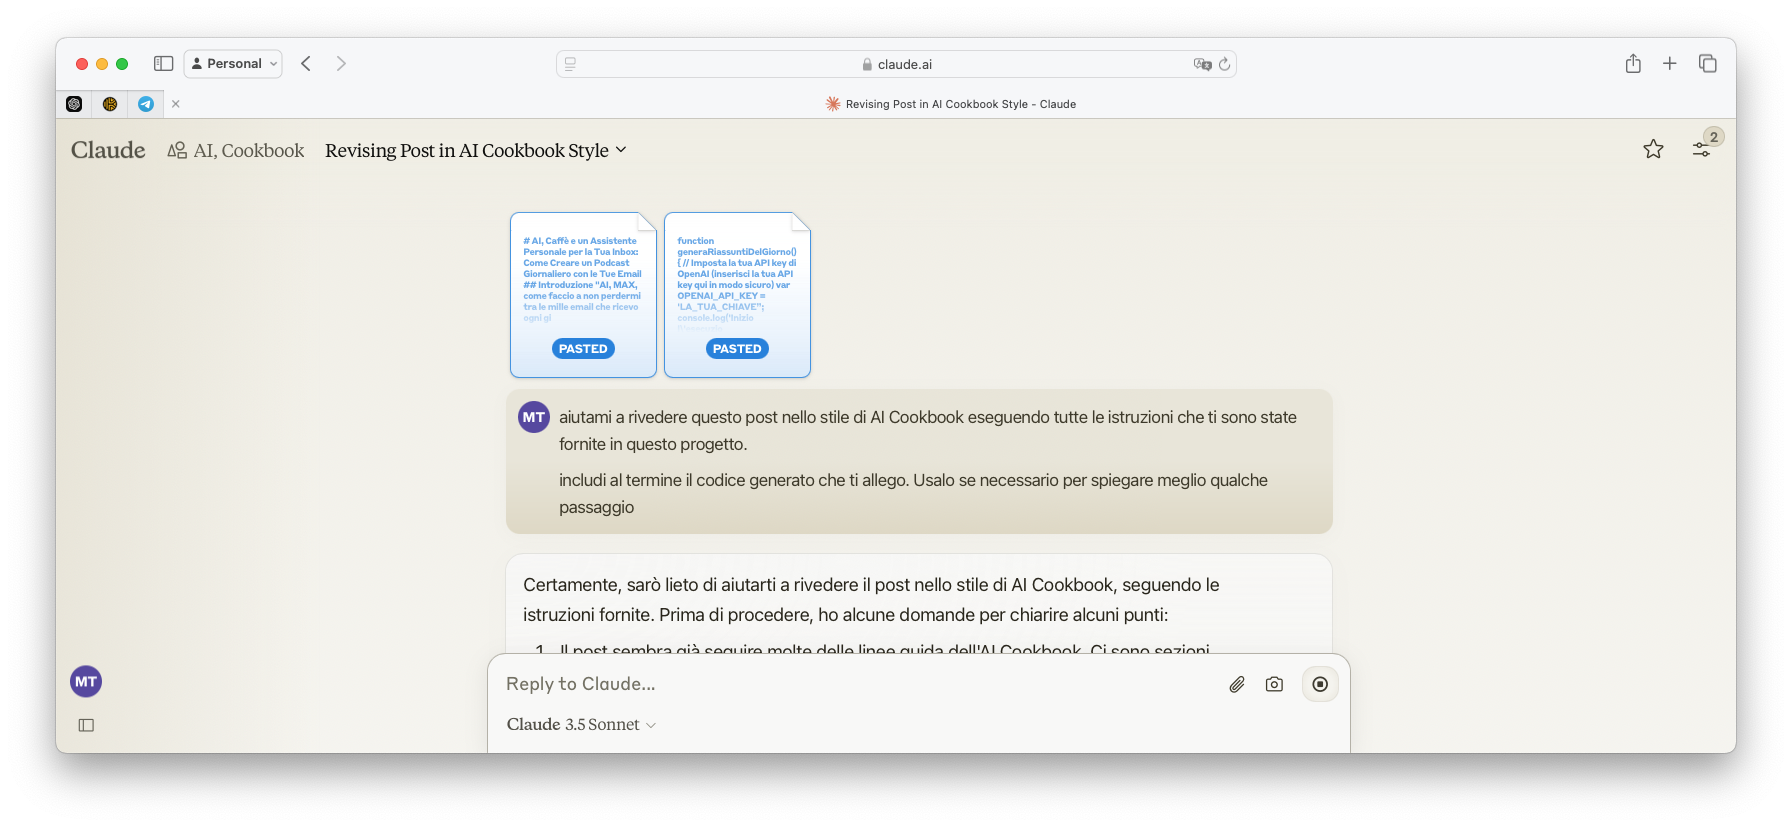Select the Revising Post in AI Cookbook tab
1792x827 pixels.
coord(950,104)
